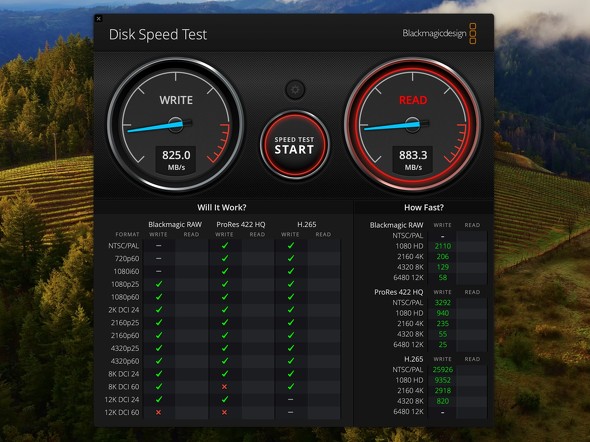Select Blackmagic RAW 2160 4K value 206
This screenshot has height=442, width=590.
click(x=442, y=257)
